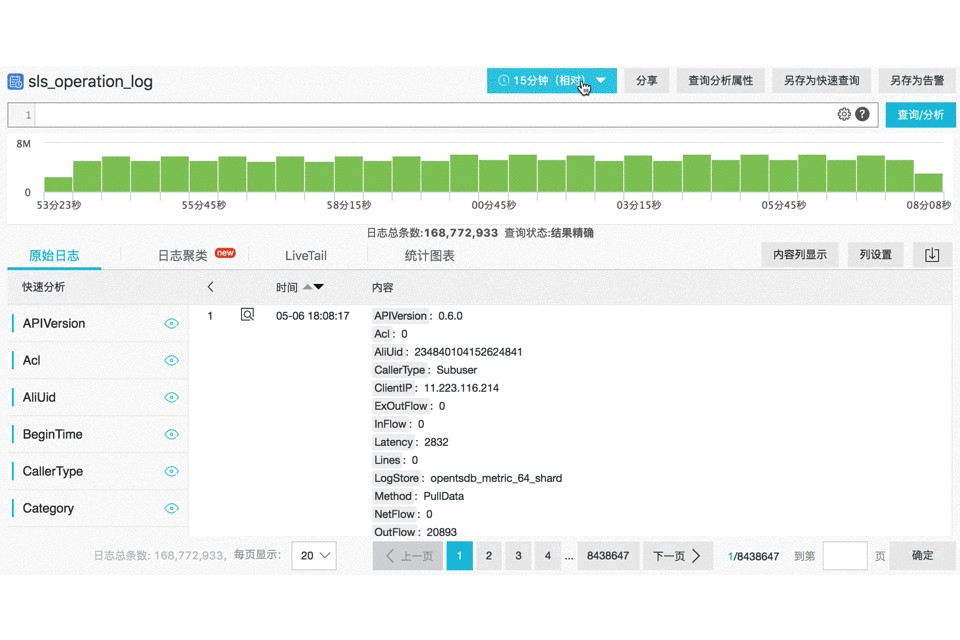The width and height of the screenshot is (960, 640).
Task: Switch to the 统计图表 tab
Action: (x=429, y=256)
